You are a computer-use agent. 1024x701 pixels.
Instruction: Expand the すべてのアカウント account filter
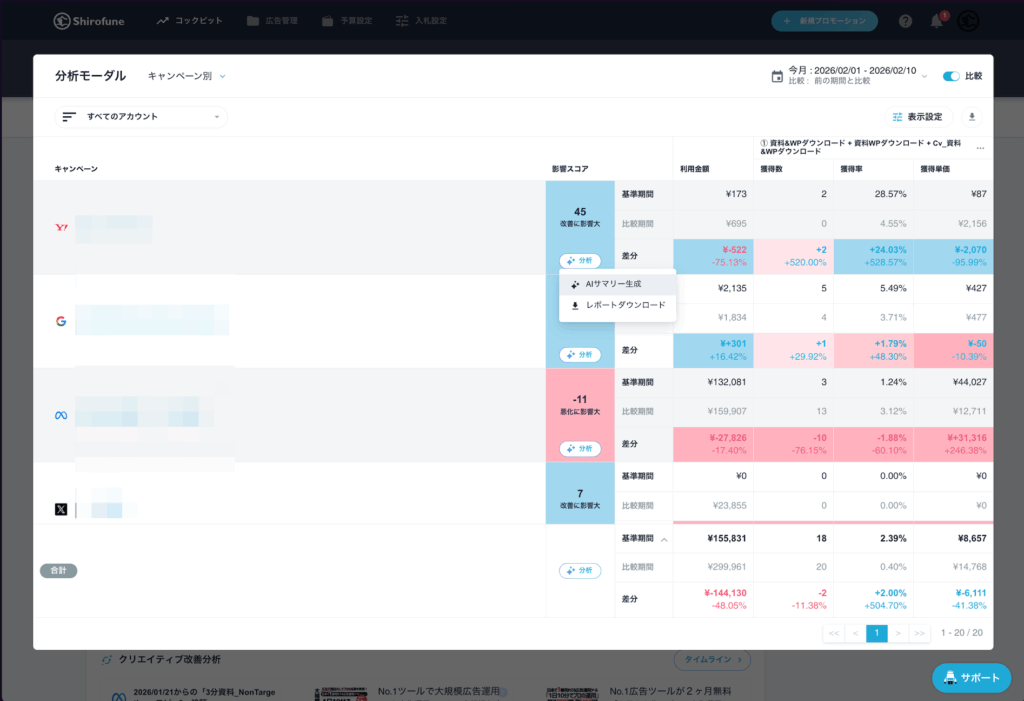(x=141, y=117)
